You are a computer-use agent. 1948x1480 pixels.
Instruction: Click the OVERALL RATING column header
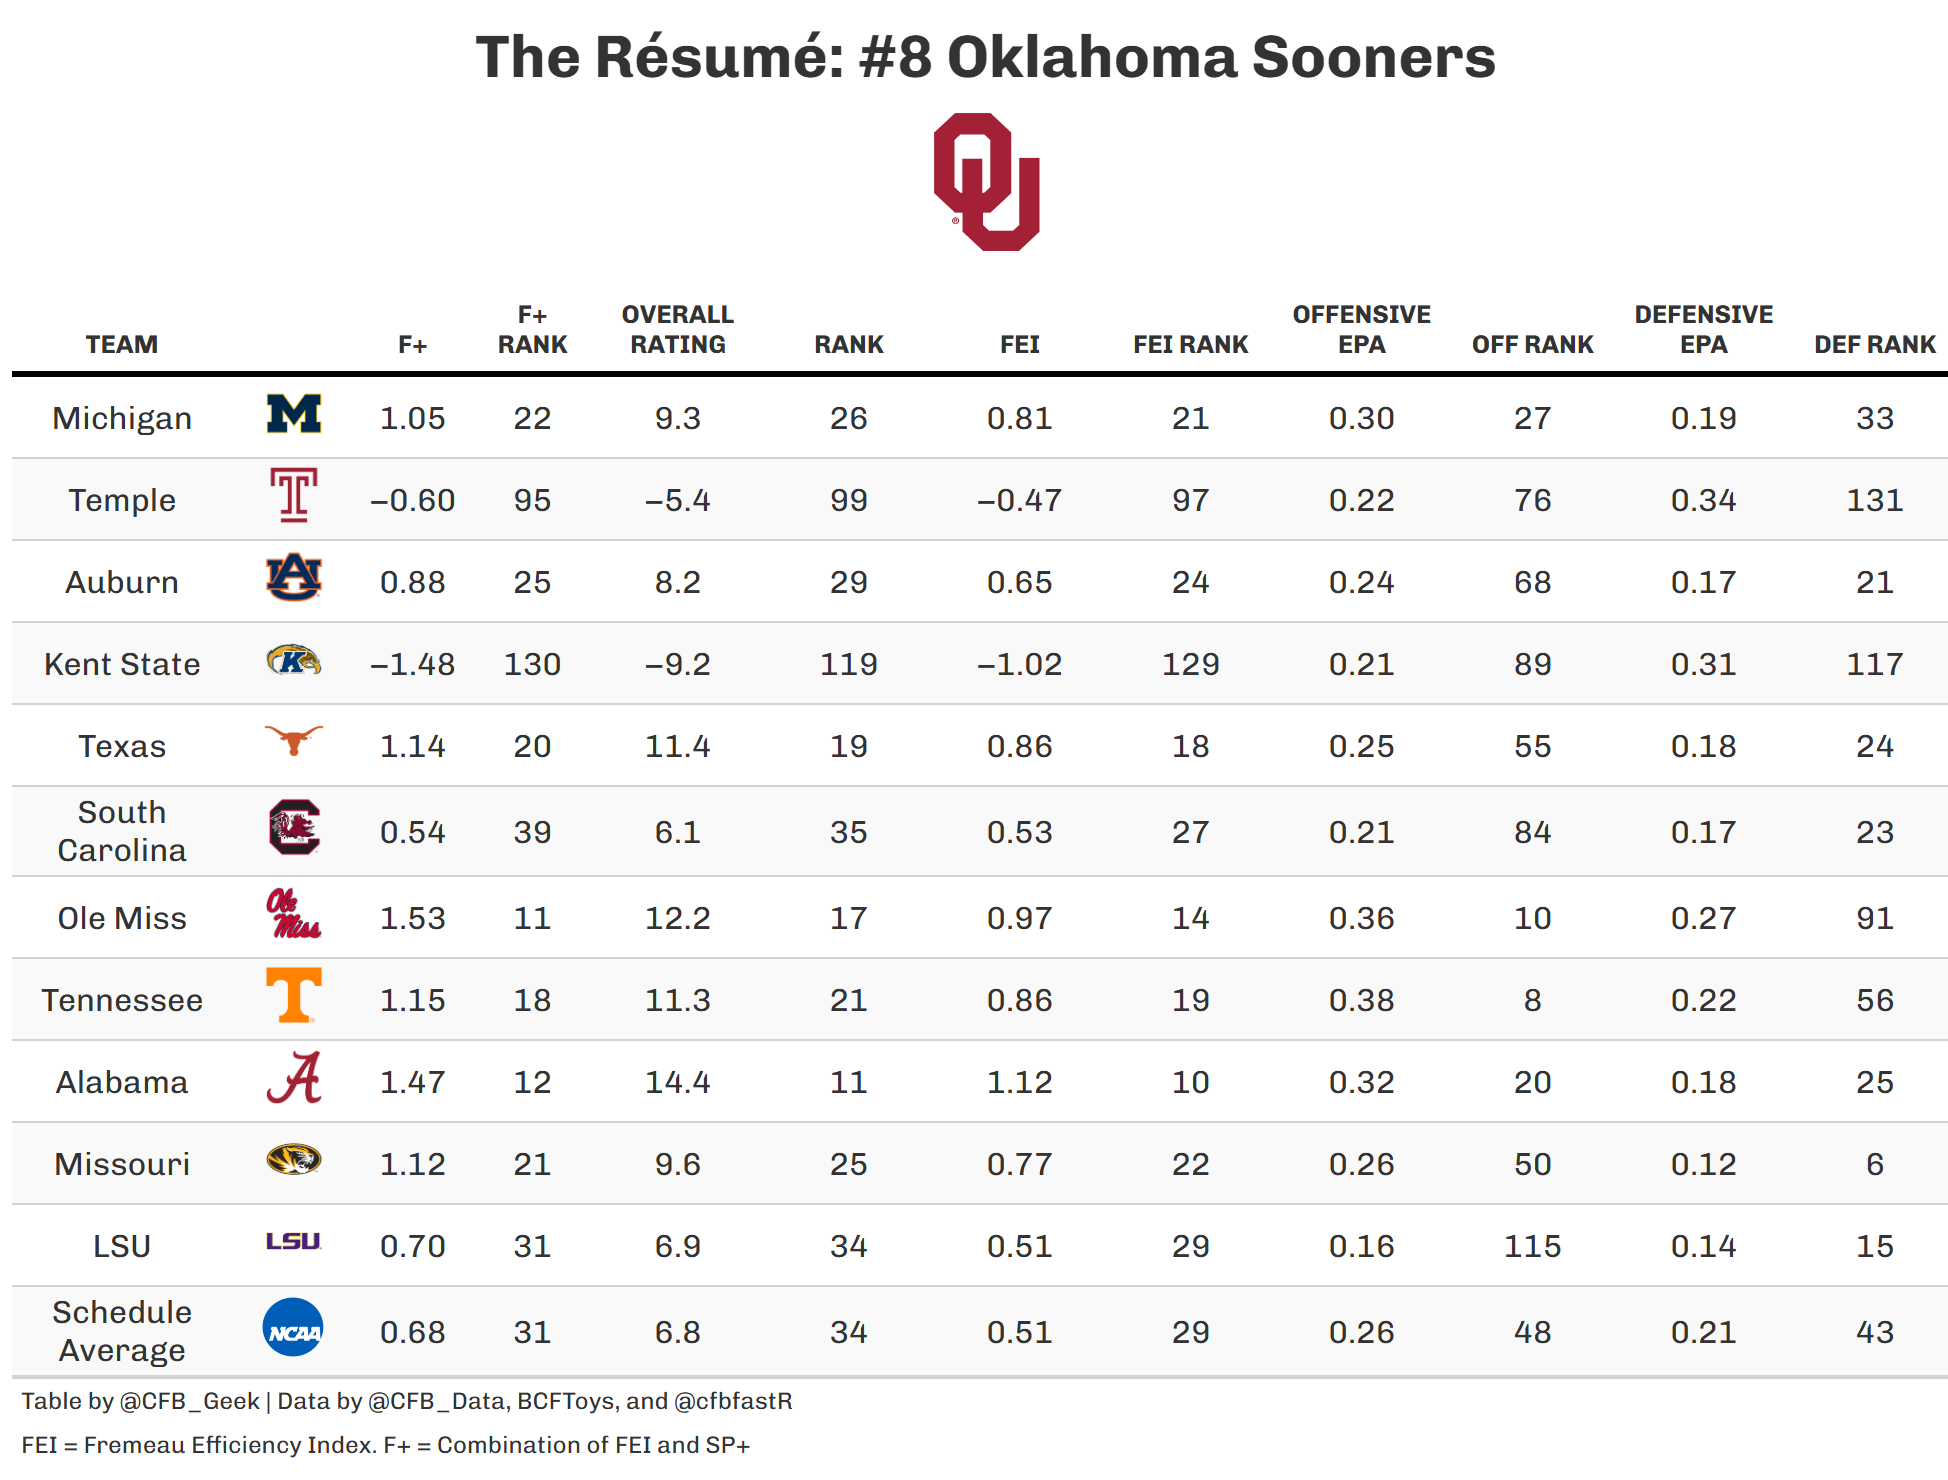click(678, 330)
